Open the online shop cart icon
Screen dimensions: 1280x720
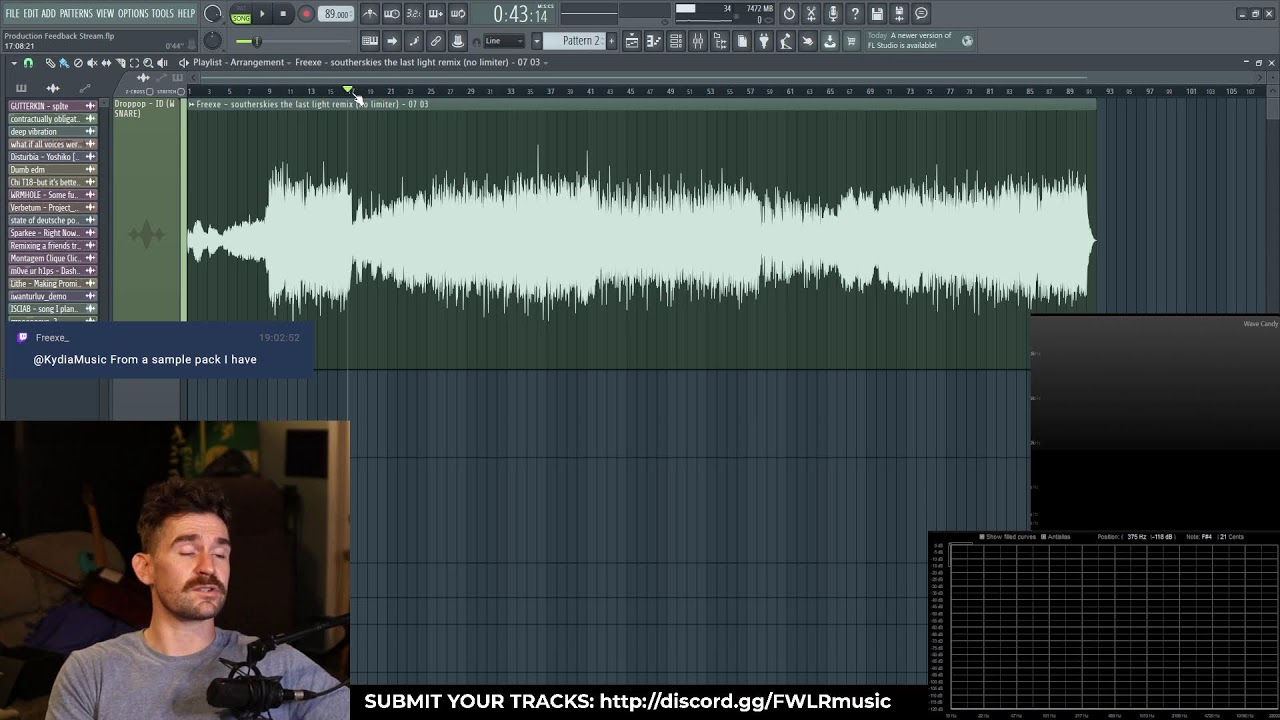pyautogui.click(x=852, y=41)
